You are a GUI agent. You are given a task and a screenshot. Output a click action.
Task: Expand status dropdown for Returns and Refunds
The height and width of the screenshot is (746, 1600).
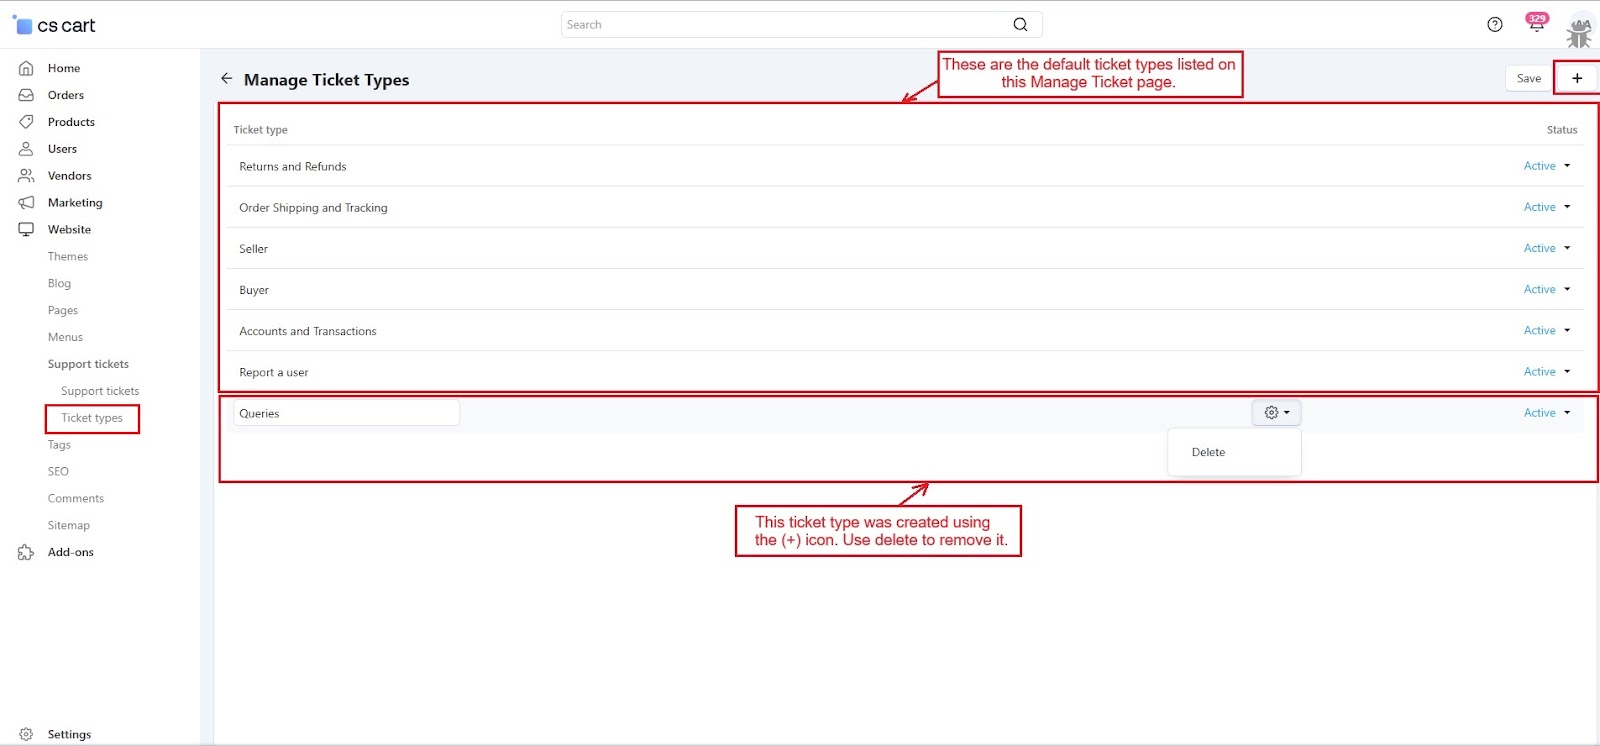tap(1546, 166)
